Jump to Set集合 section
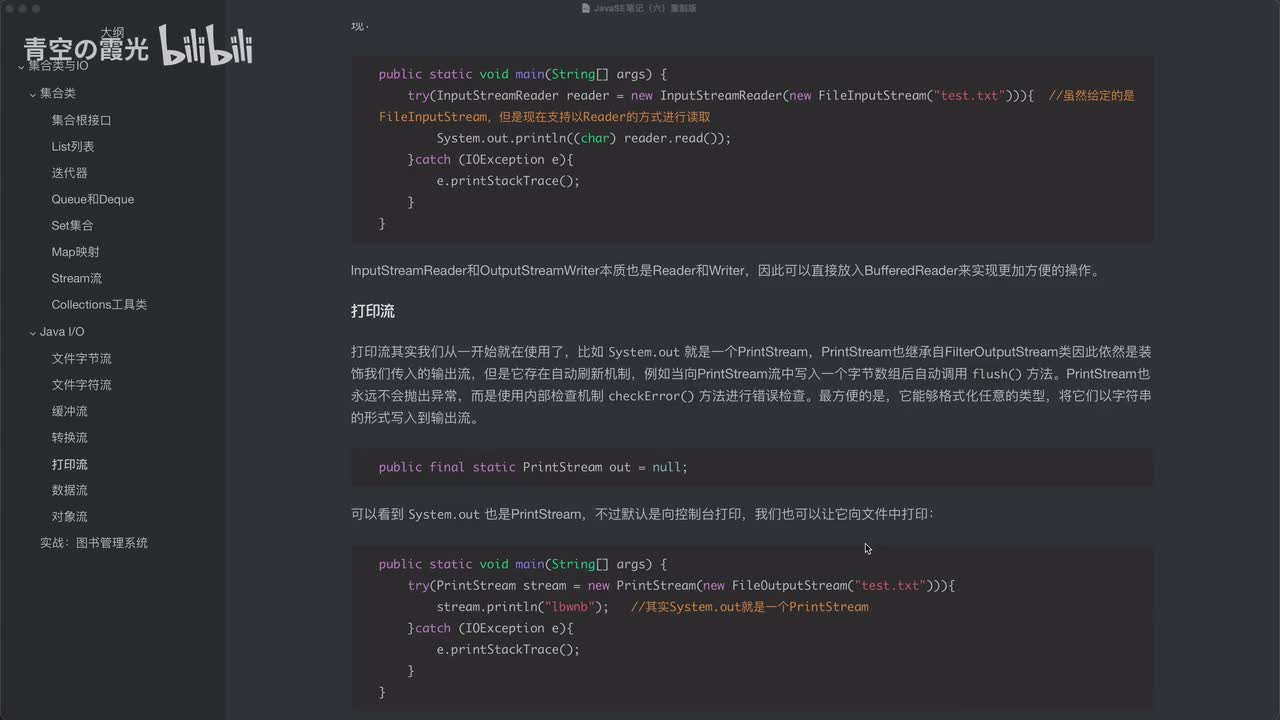1280x720 pixels. pyautogui.click(x=73, y=225)
